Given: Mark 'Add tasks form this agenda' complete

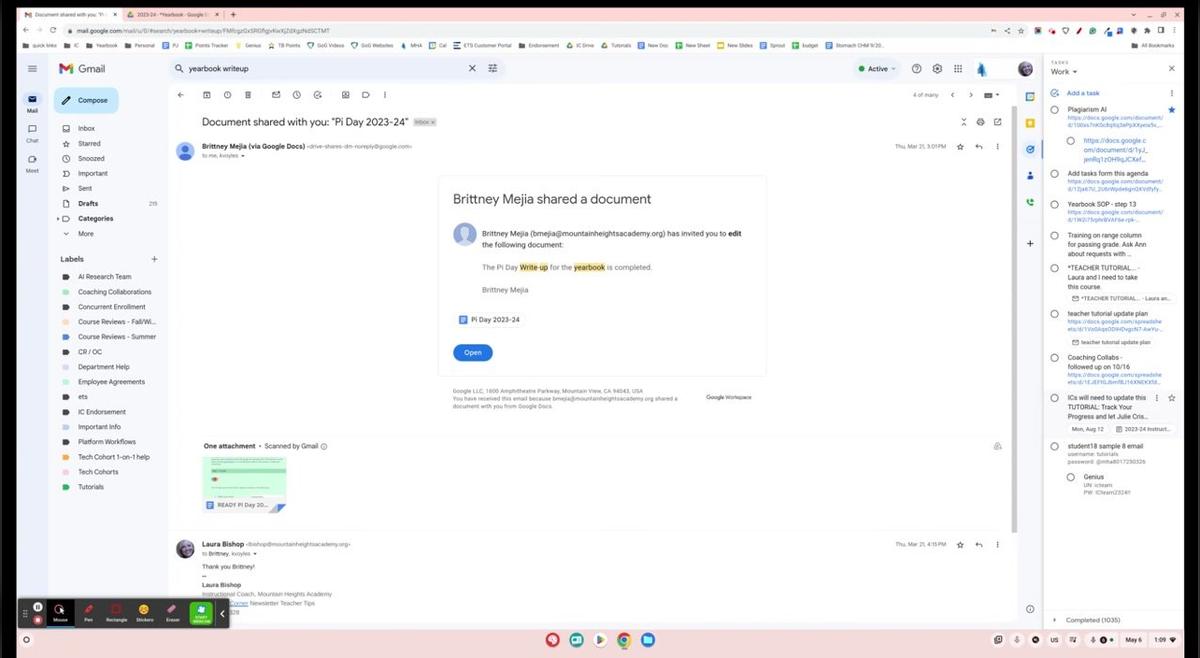Looking at the screenshot, I should pyautogui.click(x=1055, y=173).
